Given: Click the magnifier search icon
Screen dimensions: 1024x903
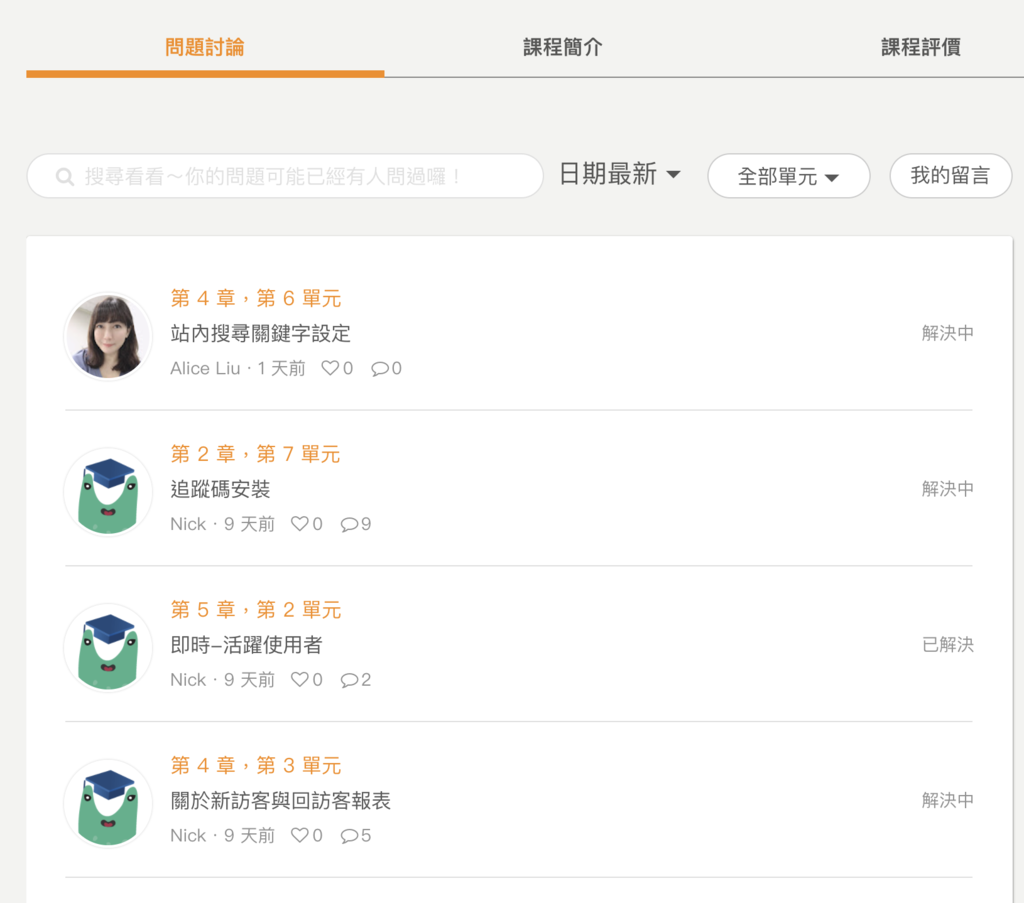Looking at the screenshot, I should (x=65, y=177).
